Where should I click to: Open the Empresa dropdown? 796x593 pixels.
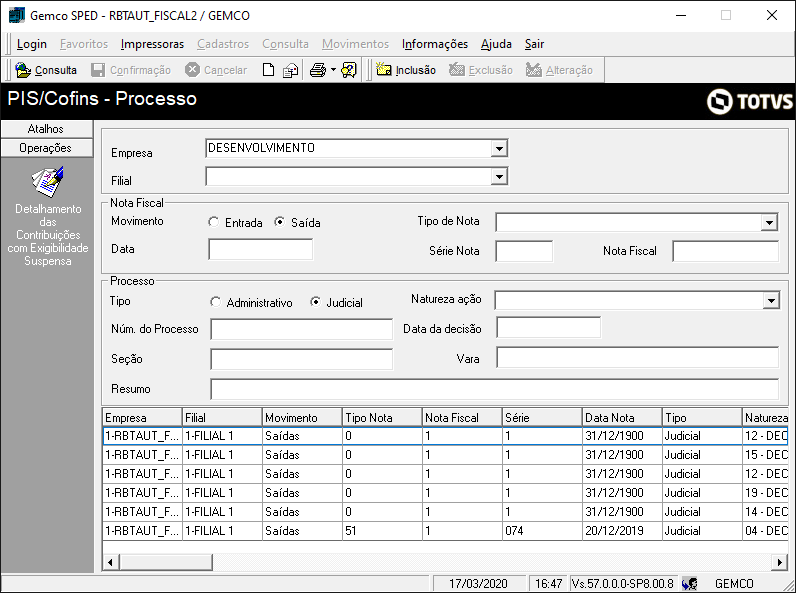coord(499,148)
